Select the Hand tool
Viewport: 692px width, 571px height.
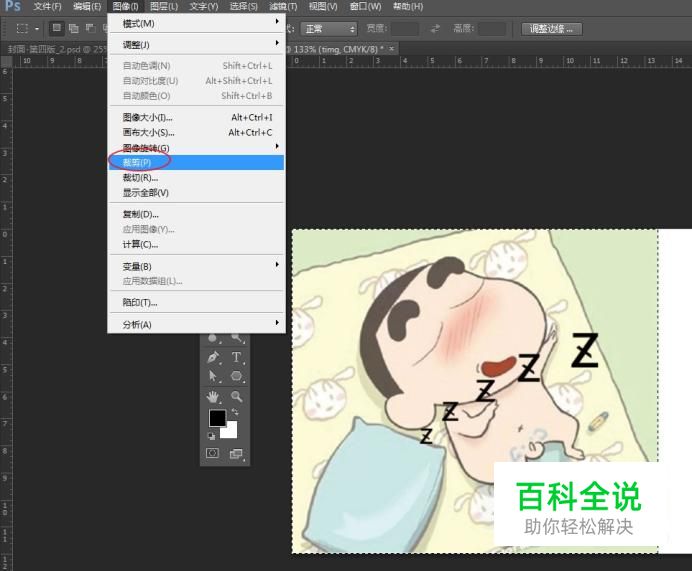(x=214, y=397)
